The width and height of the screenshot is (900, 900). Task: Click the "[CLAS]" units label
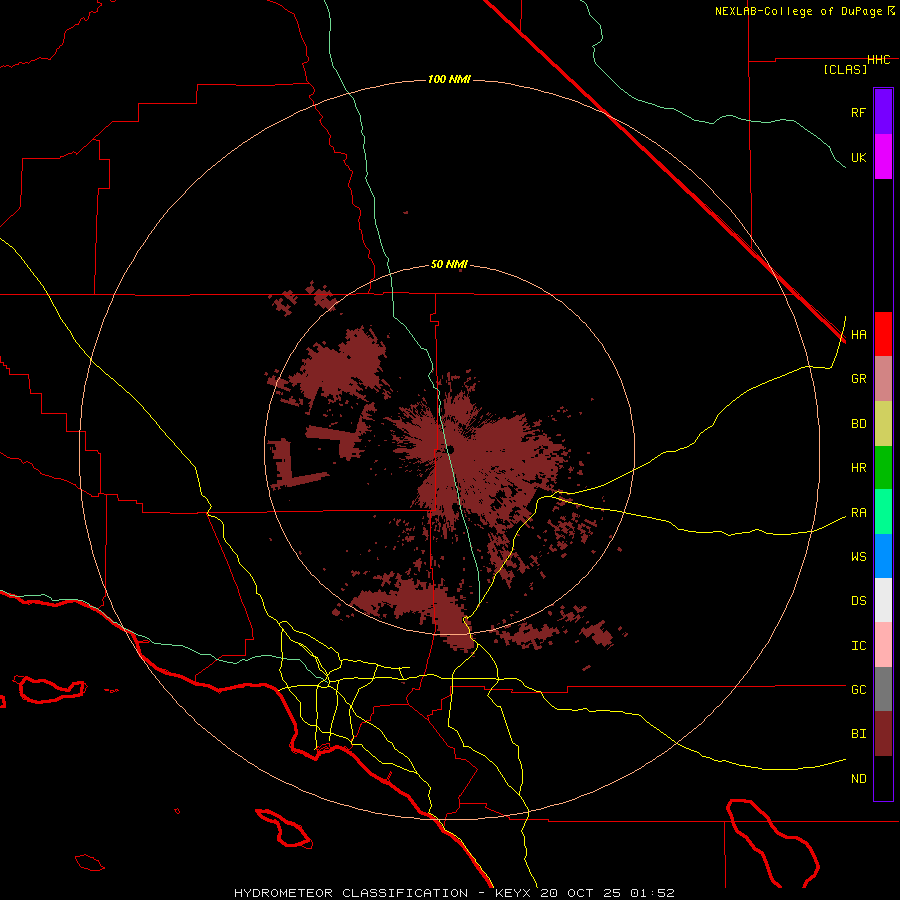845,69
